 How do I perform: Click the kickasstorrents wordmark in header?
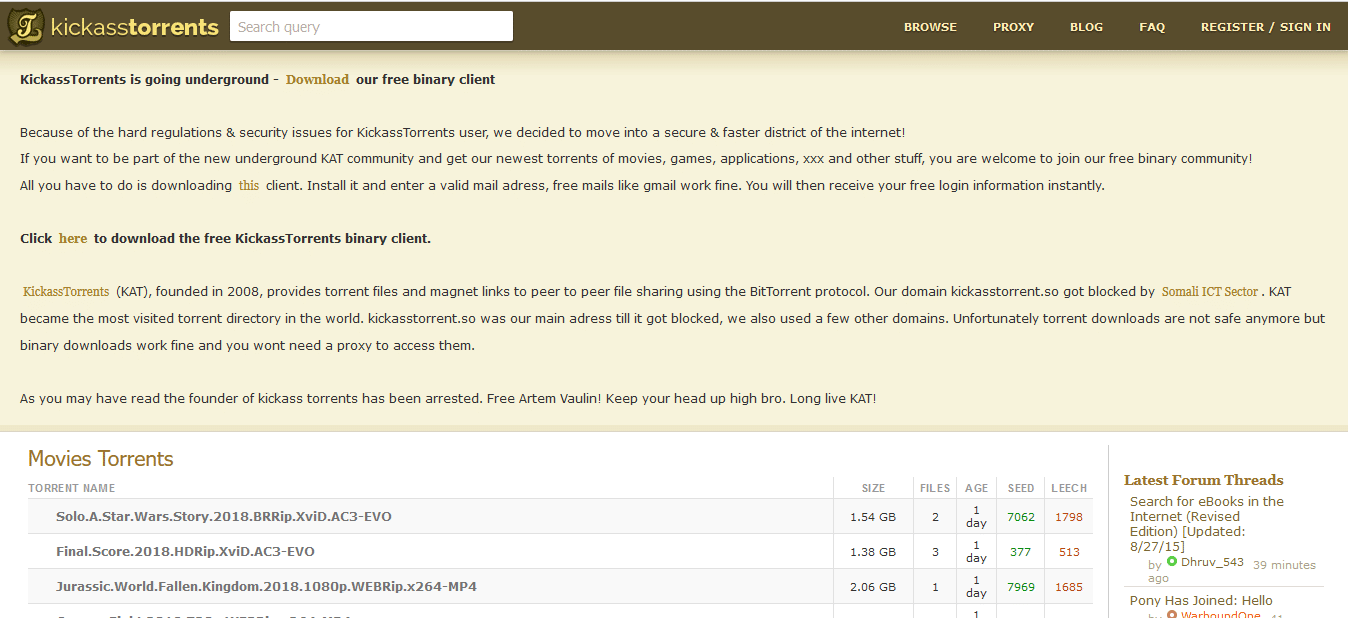pos(132,27)
